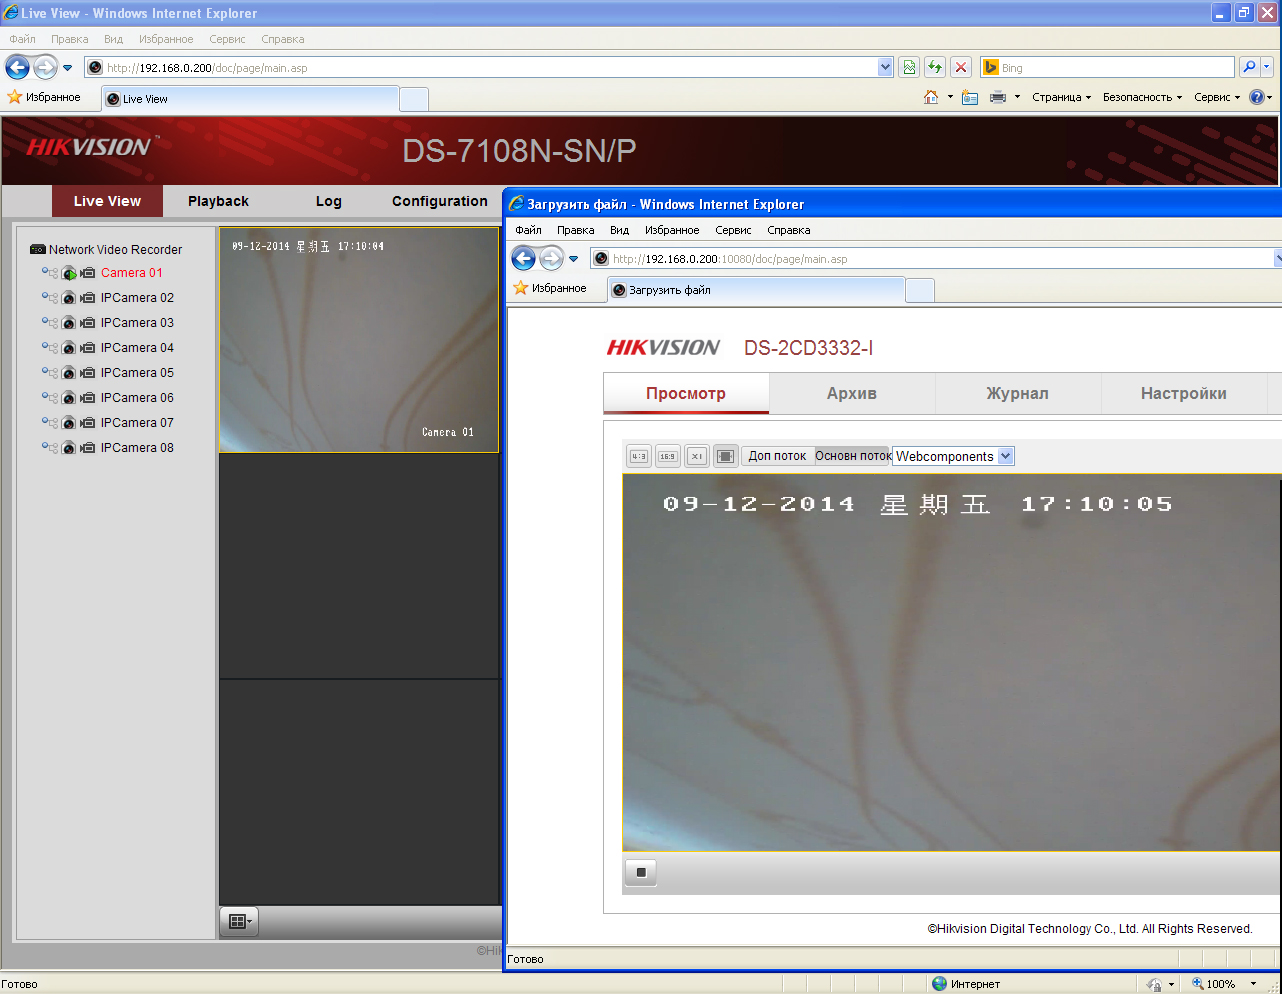
Task: Open Файл menu in Live View window
Action: pos(22,39)
